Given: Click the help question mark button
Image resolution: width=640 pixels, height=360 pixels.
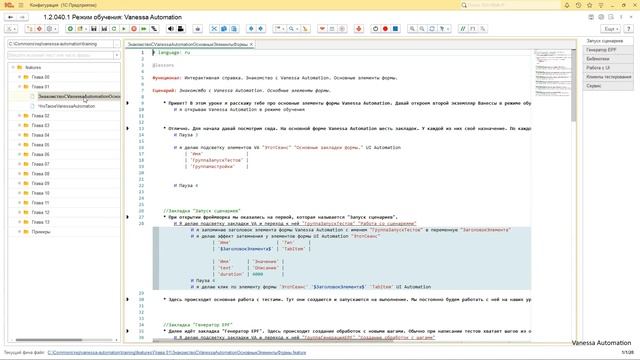Looking at the screenshot, I should [x=629, y=29].
